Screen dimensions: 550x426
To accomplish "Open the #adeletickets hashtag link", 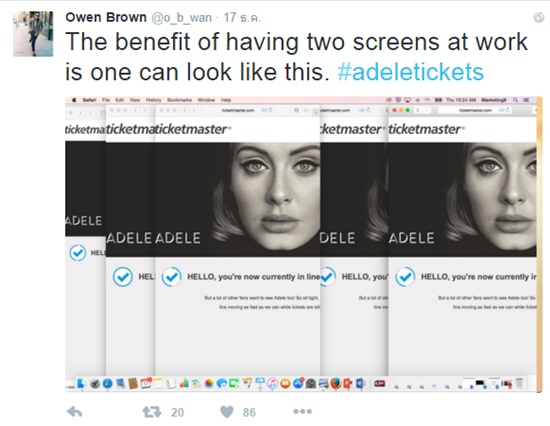I will click(410, 72).
